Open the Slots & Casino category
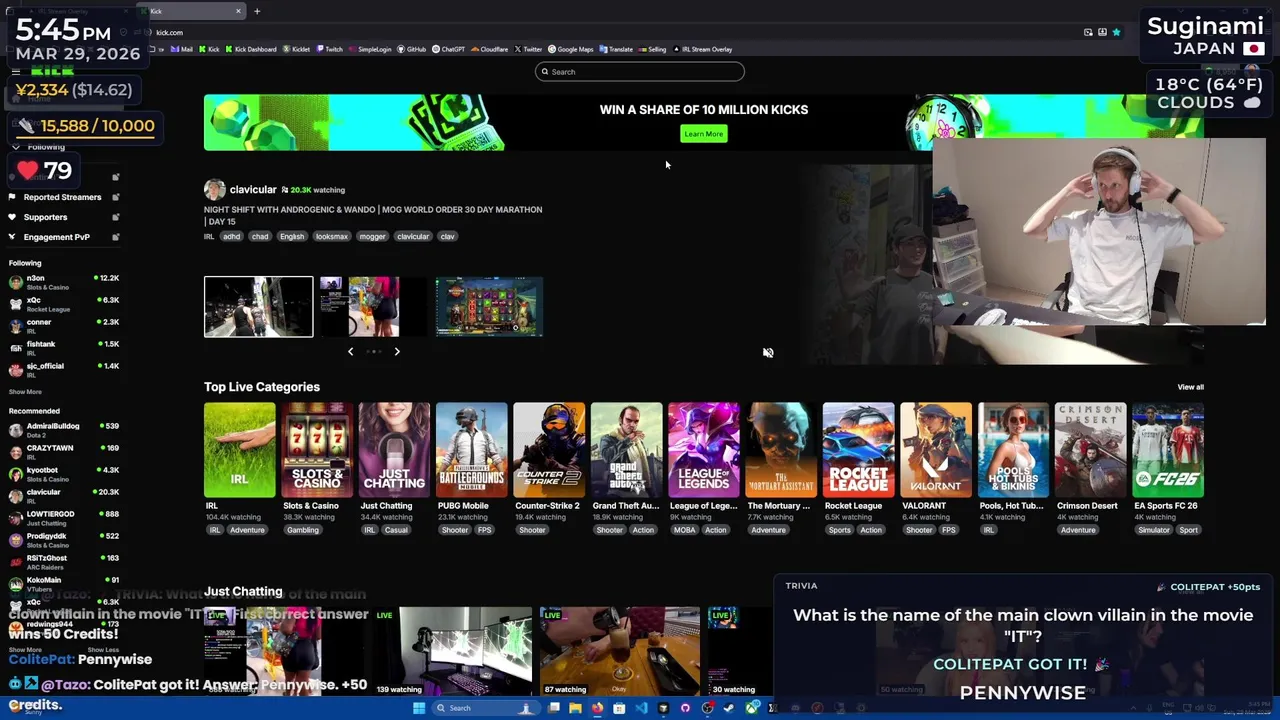The image size is (1280, 720). 317,450
